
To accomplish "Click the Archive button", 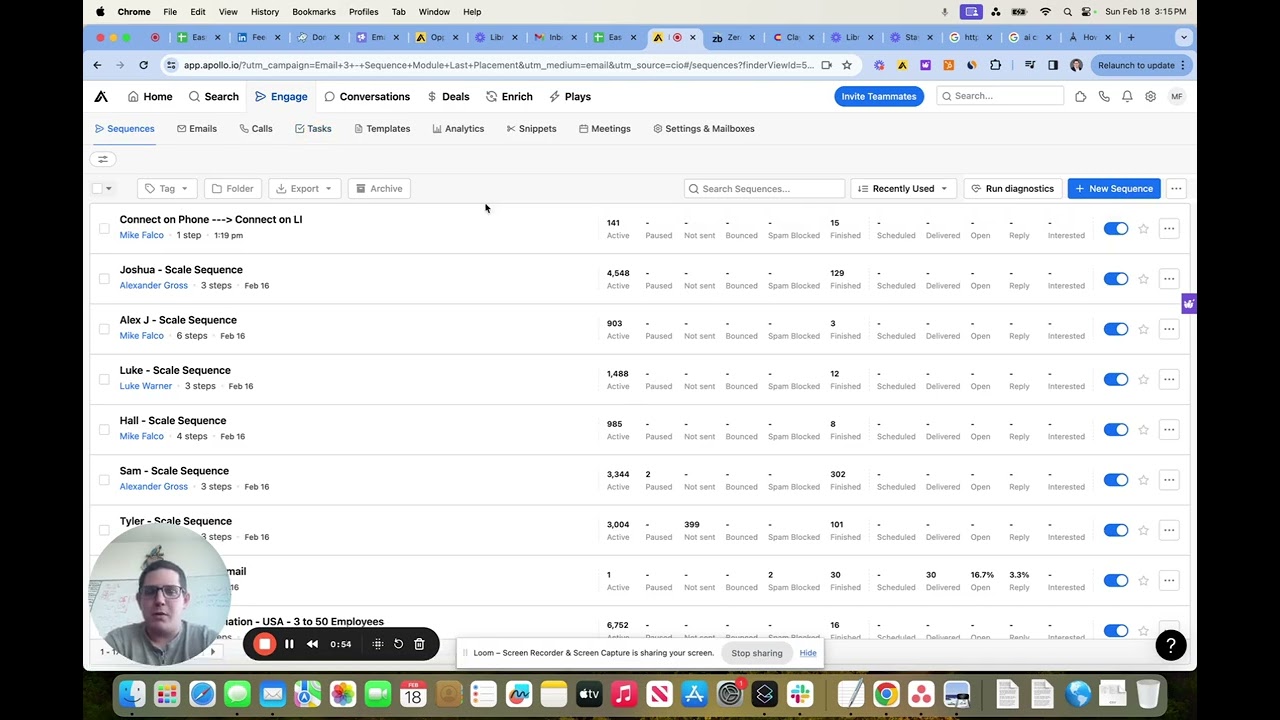I will (379, 188).
